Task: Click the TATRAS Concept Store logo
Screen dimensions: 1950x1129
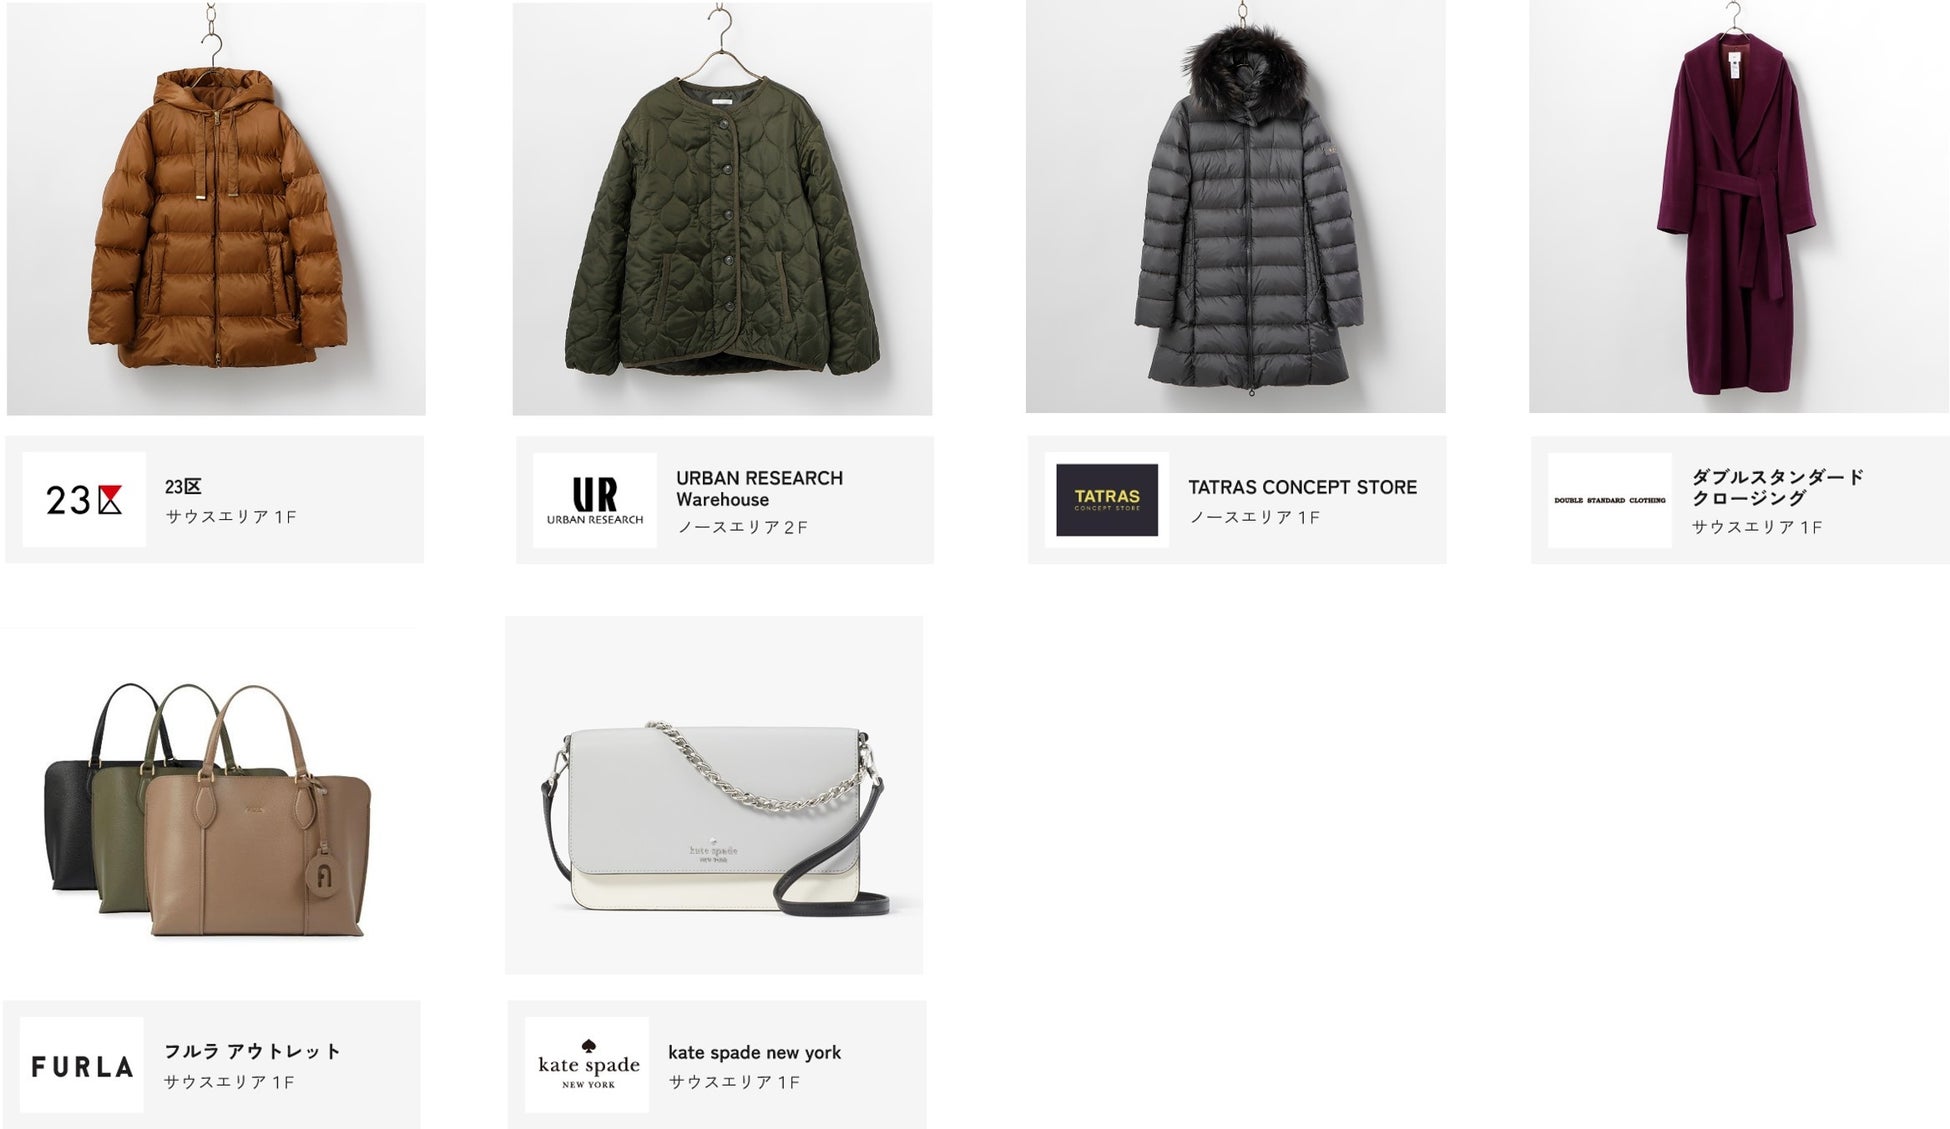Action: tap(1107, 499)
